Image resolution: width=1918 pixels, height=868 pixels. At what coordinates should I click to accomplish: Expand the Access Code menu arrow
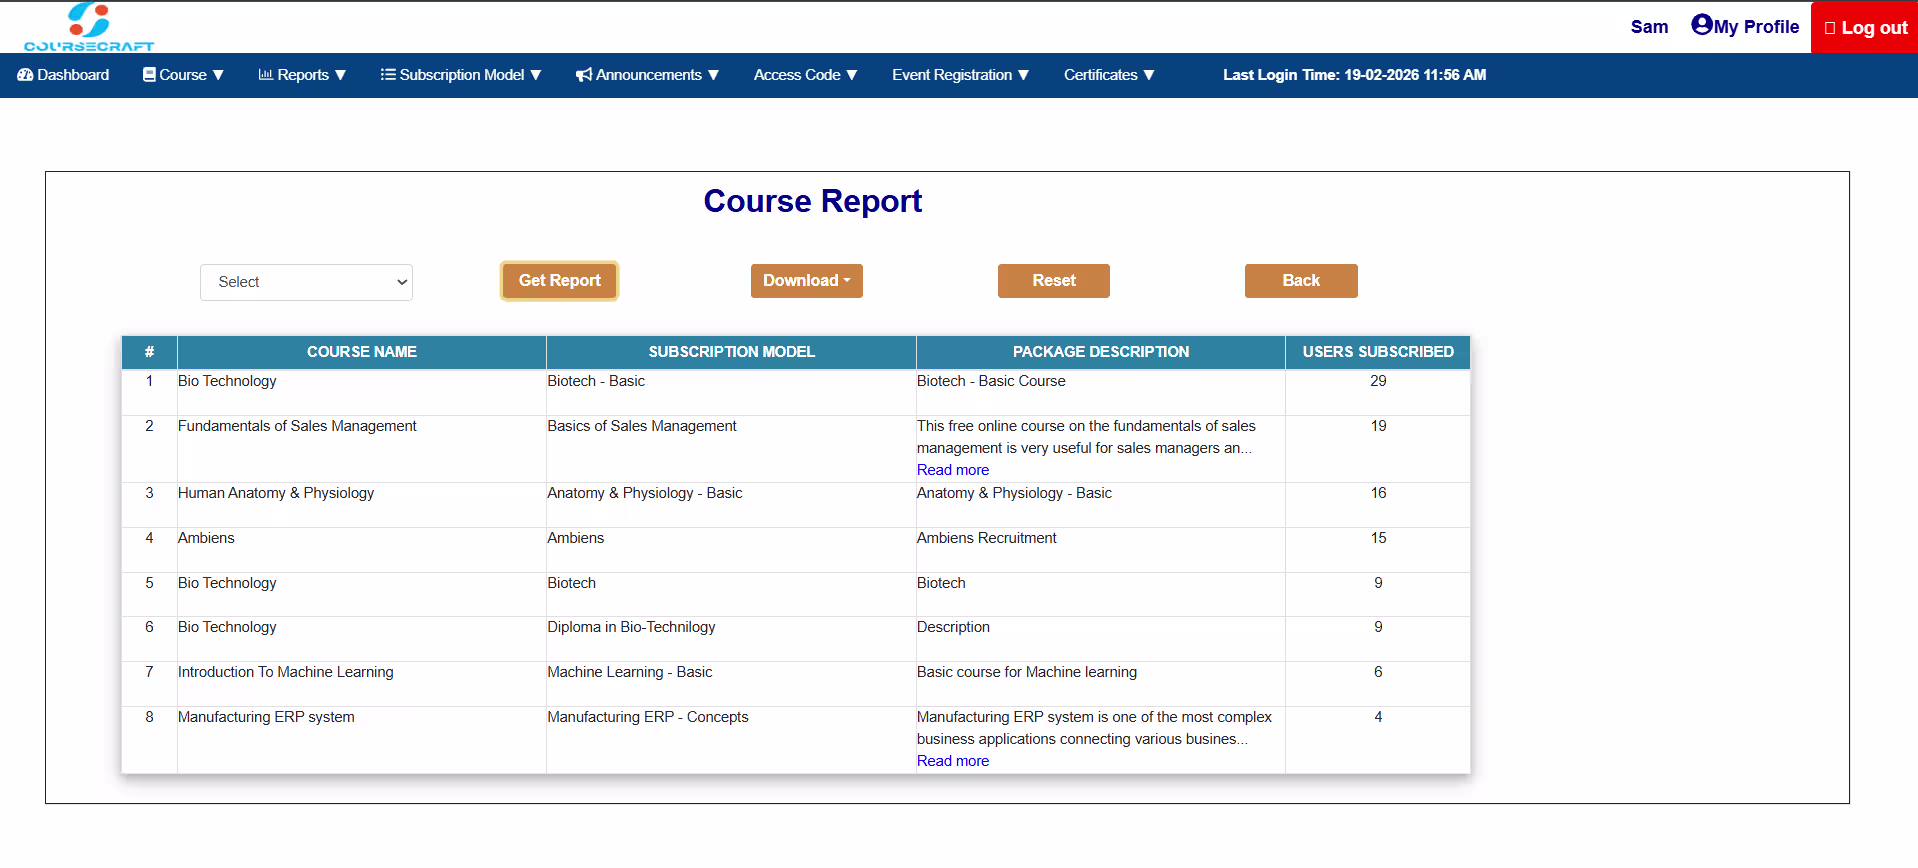click(852, 75)
